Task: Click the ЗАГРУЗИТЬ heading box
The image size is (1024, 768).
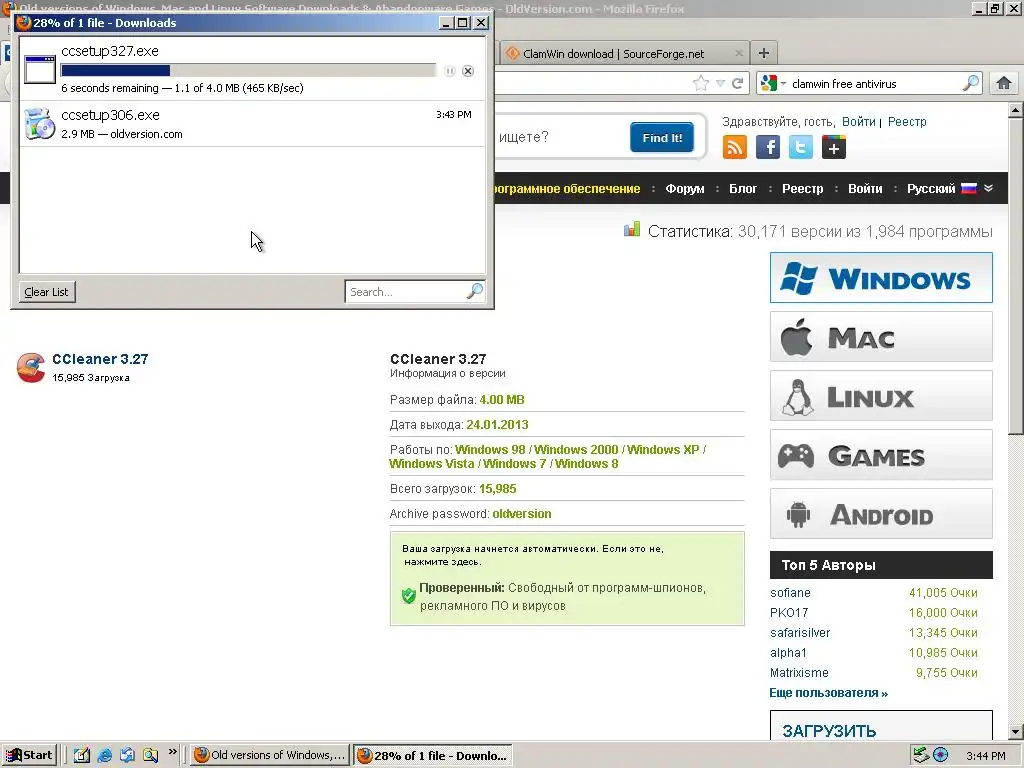Action: pos(881,726)
